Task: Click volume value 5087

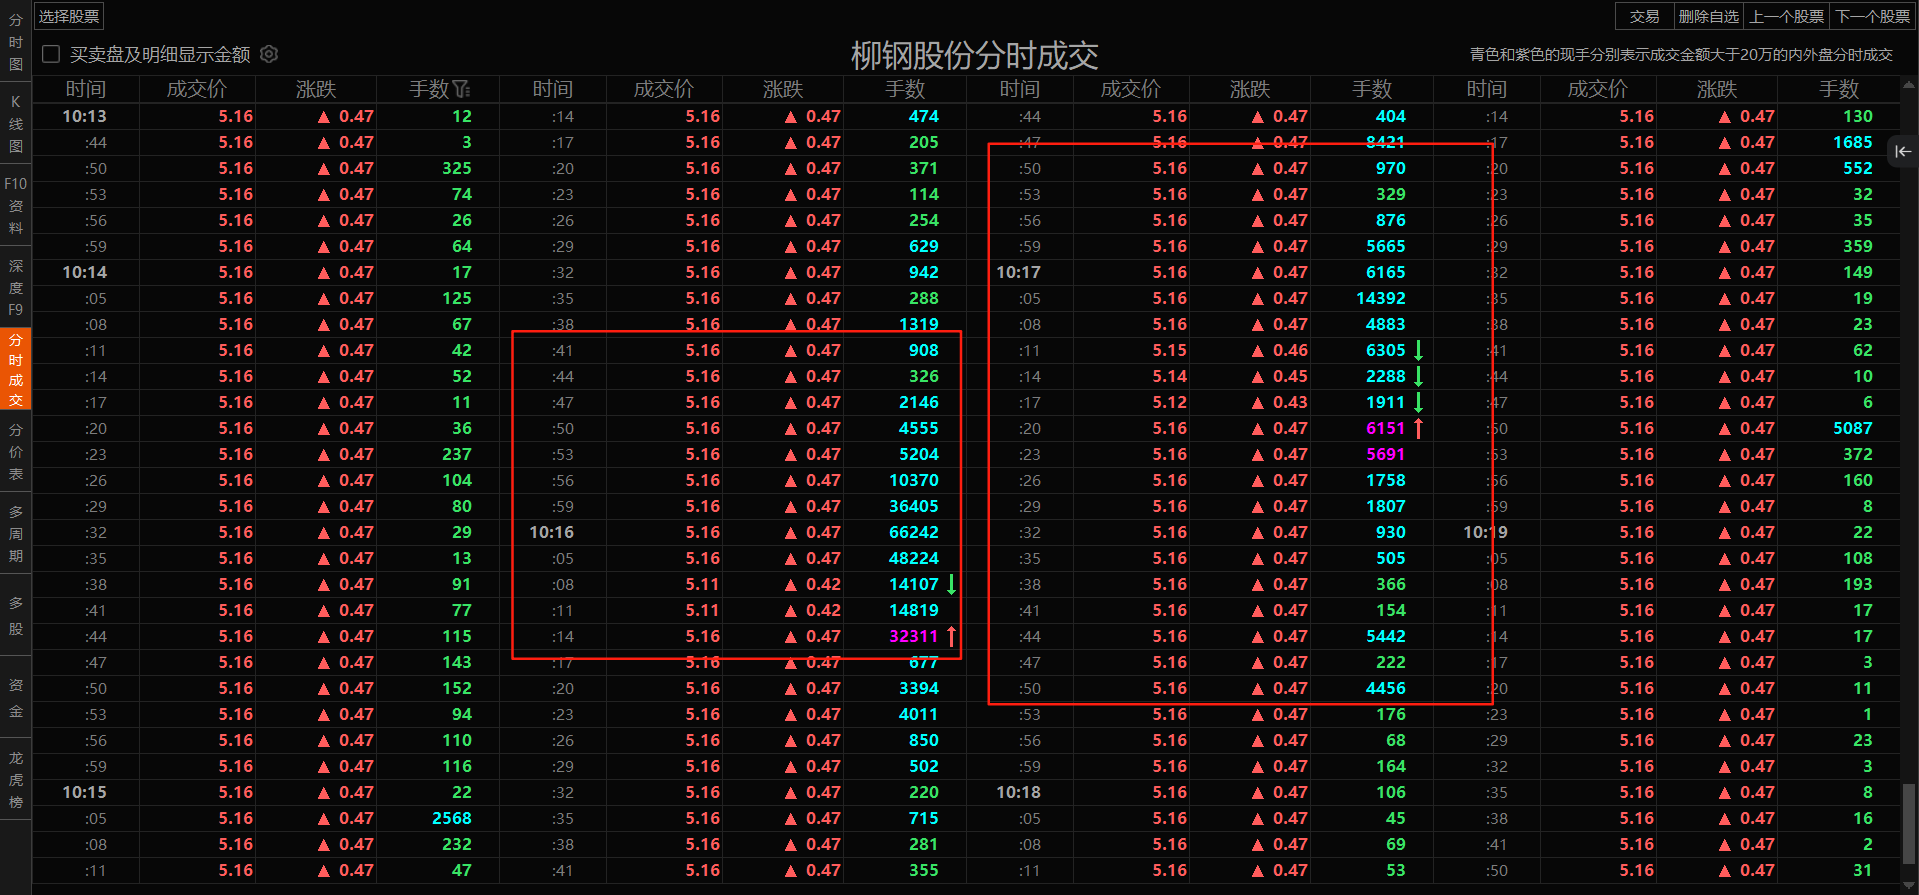Action: 1852,428
